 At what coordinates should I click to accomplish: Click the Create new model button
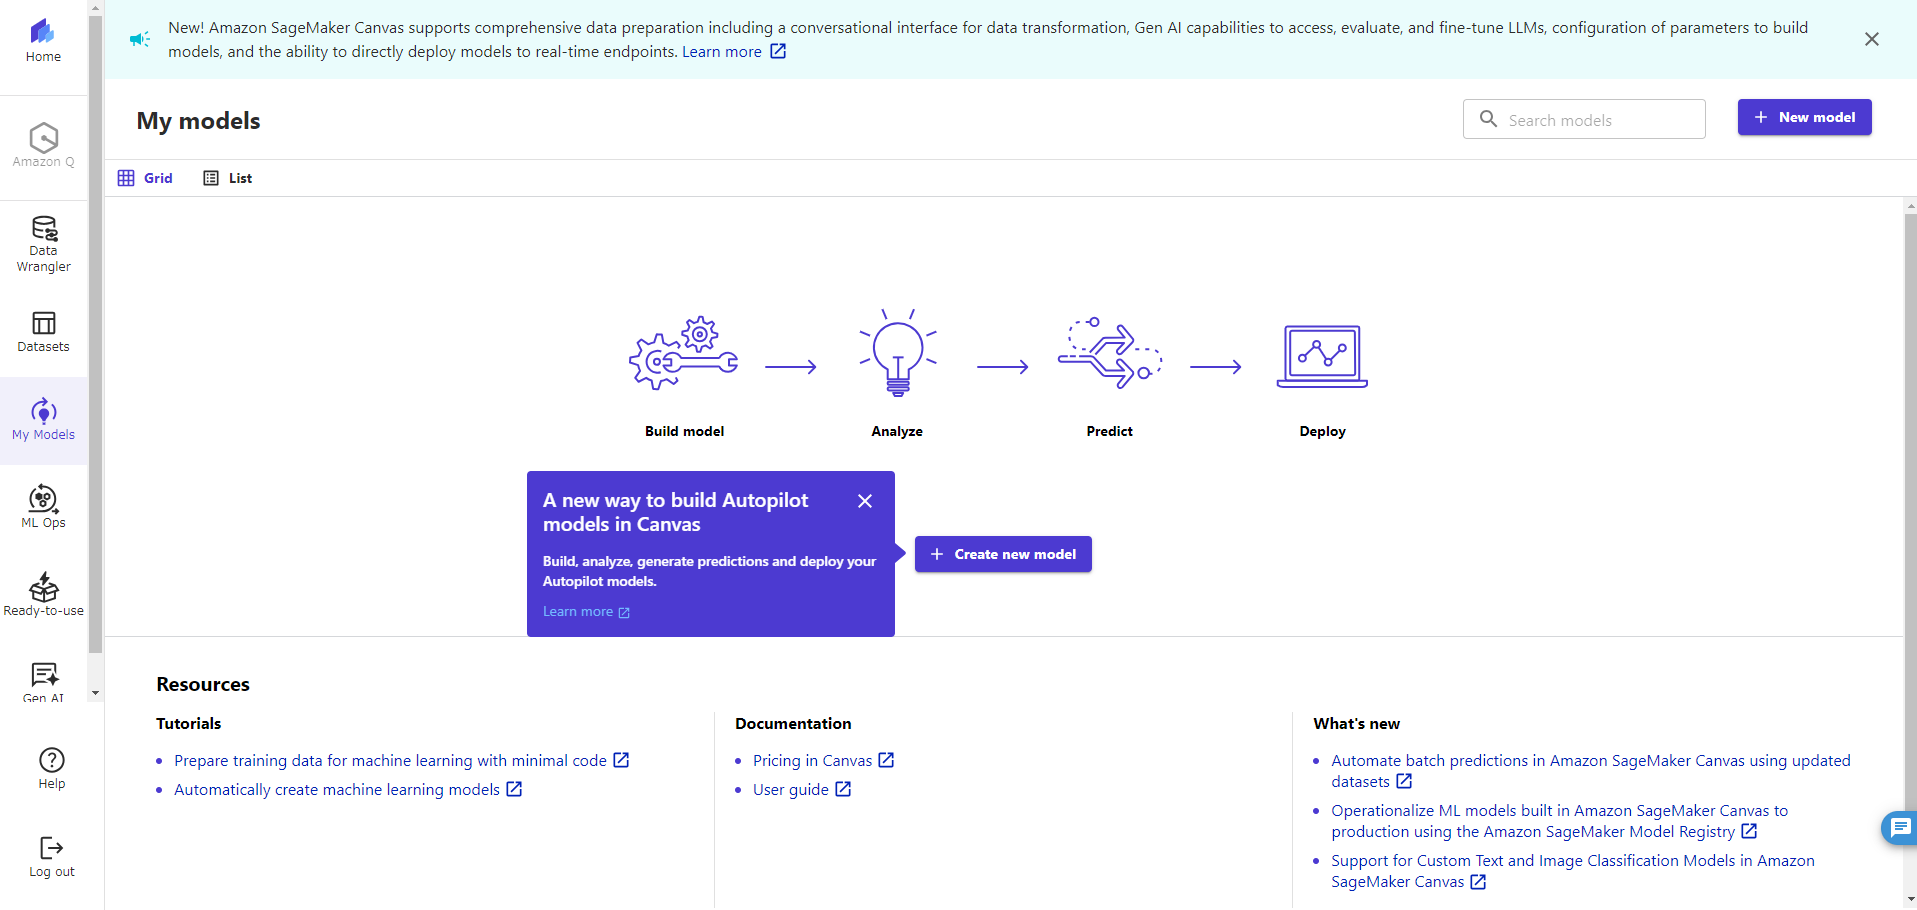pos(1003,554)
